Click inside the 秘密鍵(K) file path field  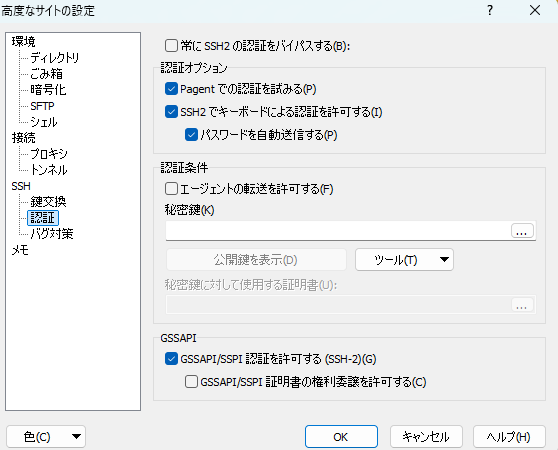click(338, 231)
